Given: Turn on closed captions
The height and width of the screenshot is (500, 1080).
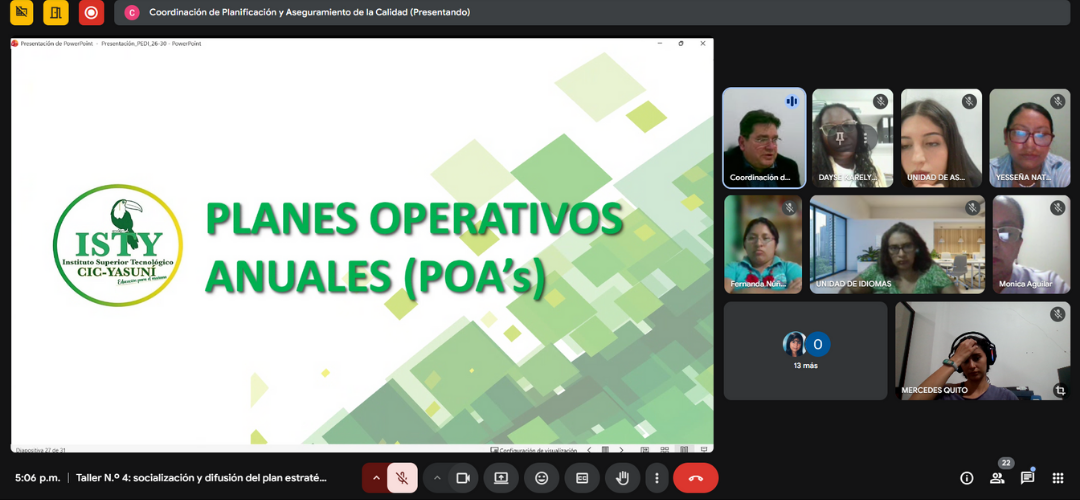Looking at the screenshot, I should click(x=581, y=478).
